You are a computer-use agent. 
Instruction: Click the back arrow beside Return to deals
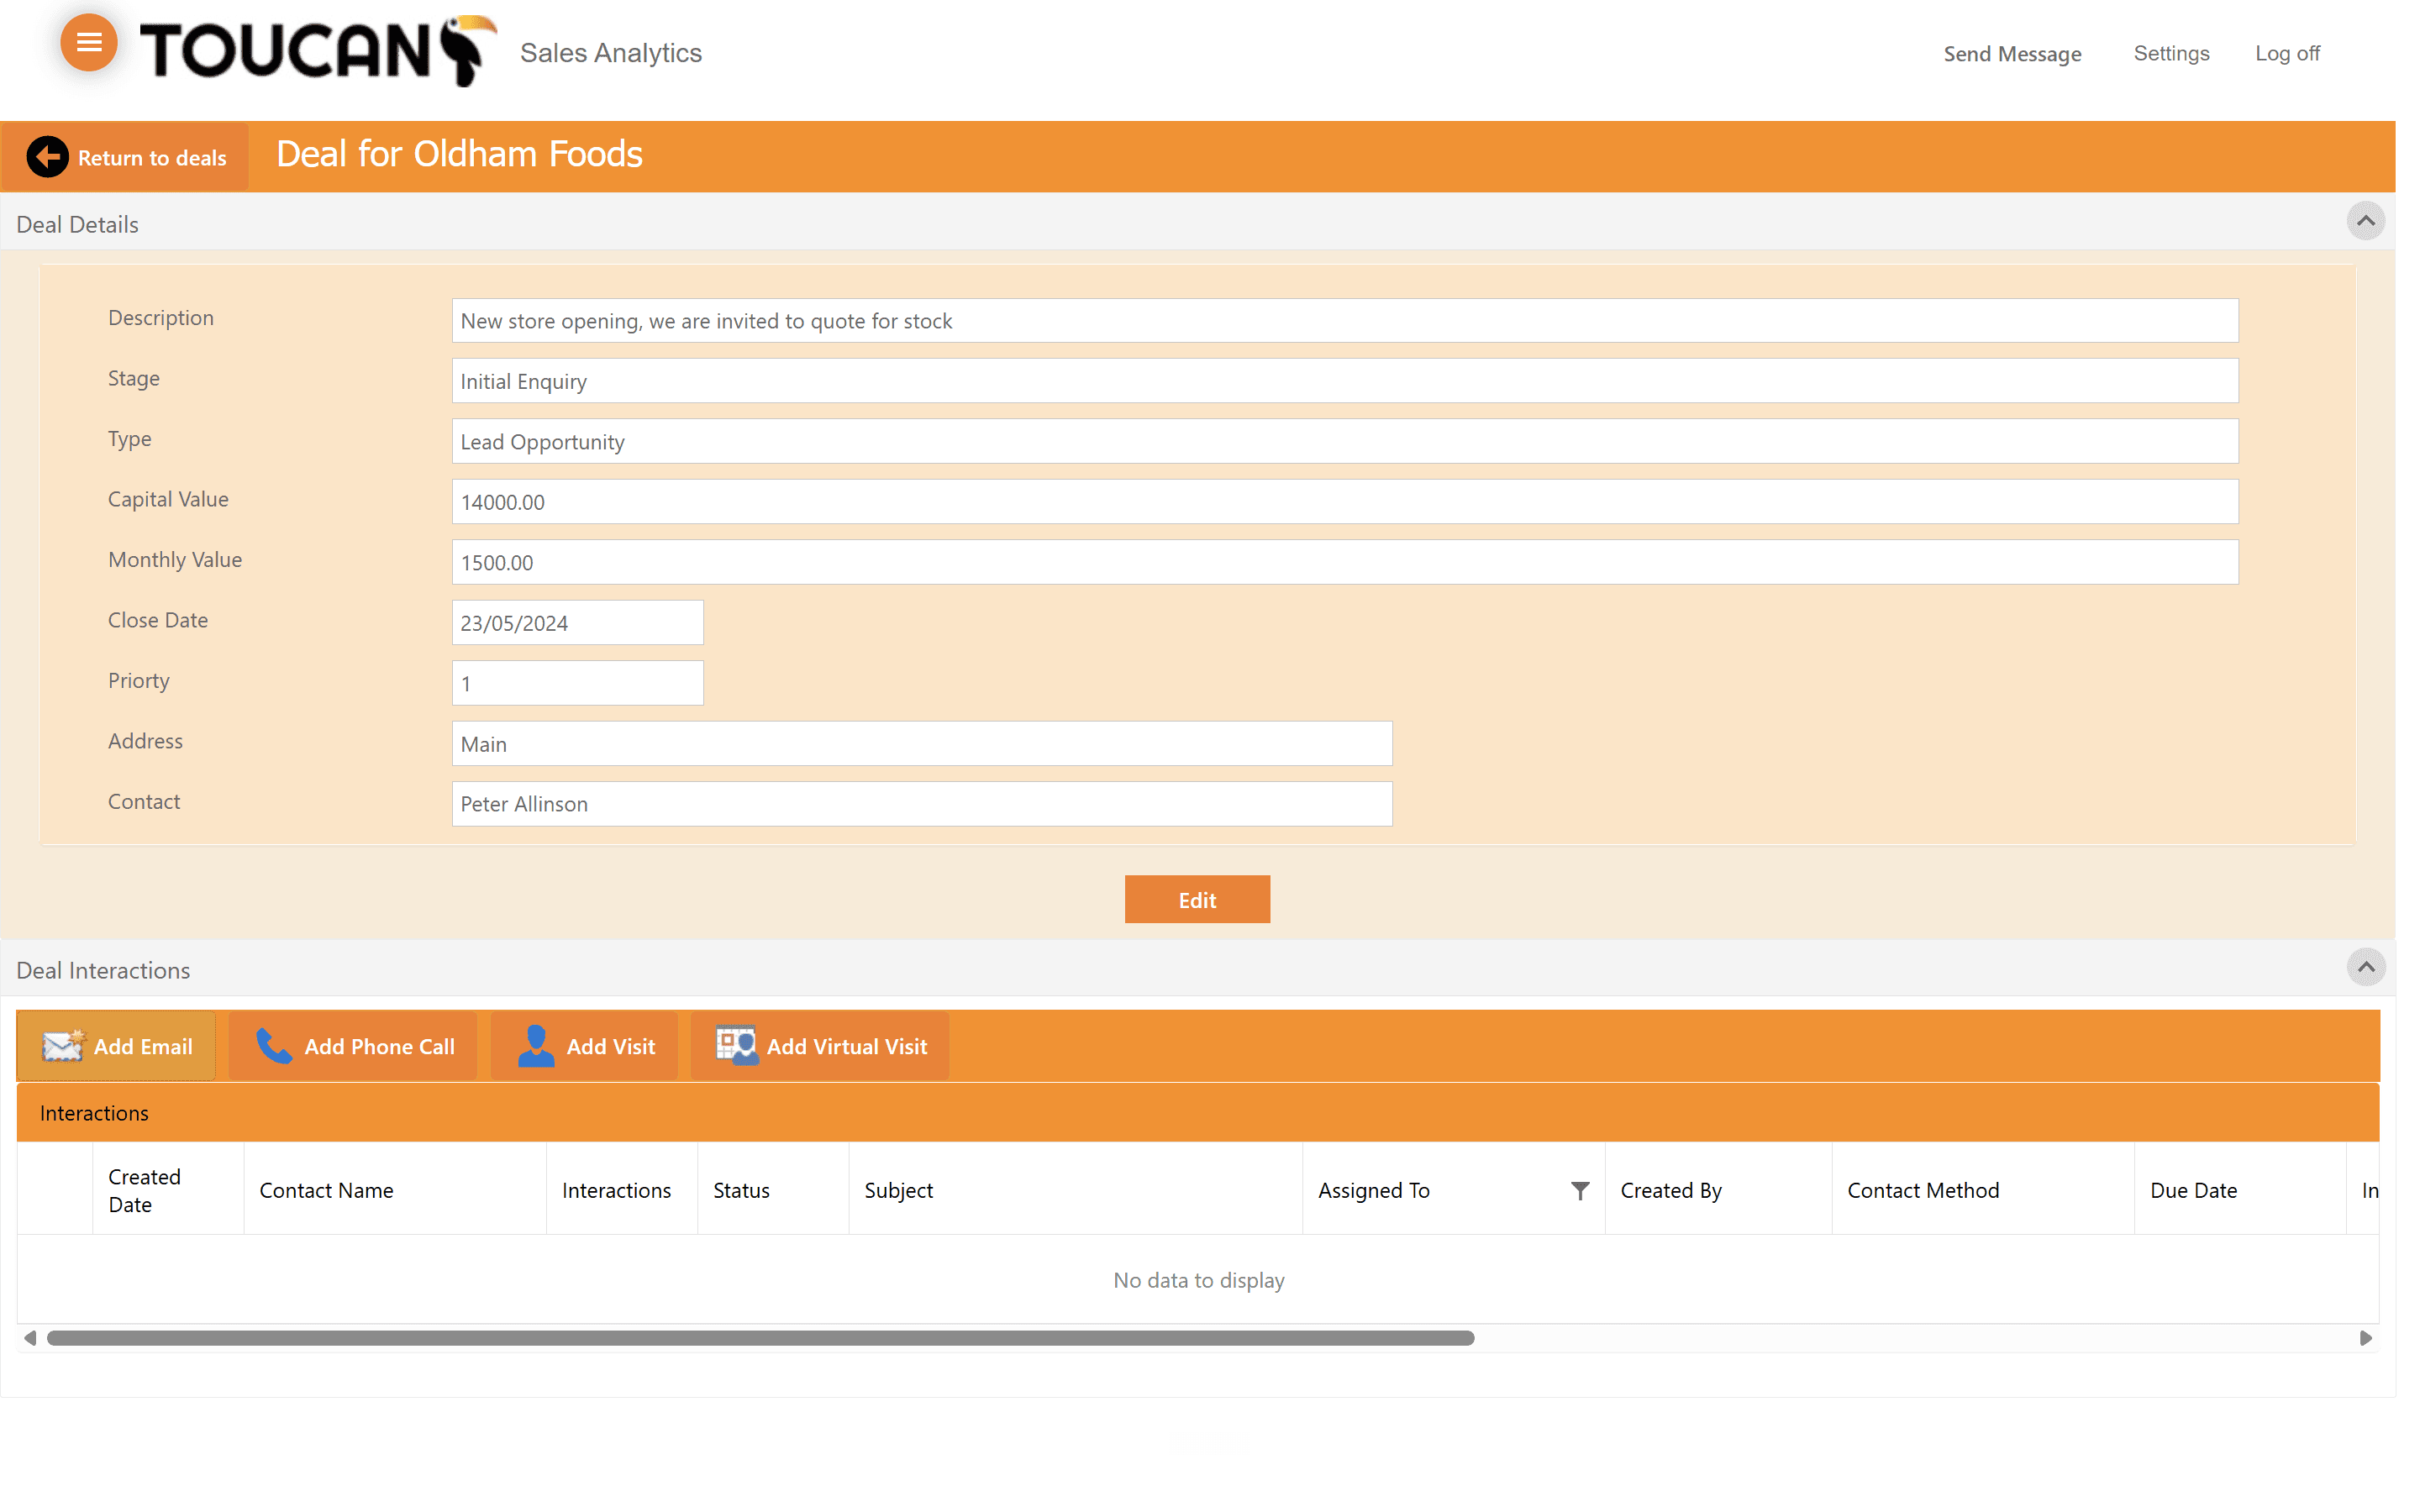(x=47, y=157)
